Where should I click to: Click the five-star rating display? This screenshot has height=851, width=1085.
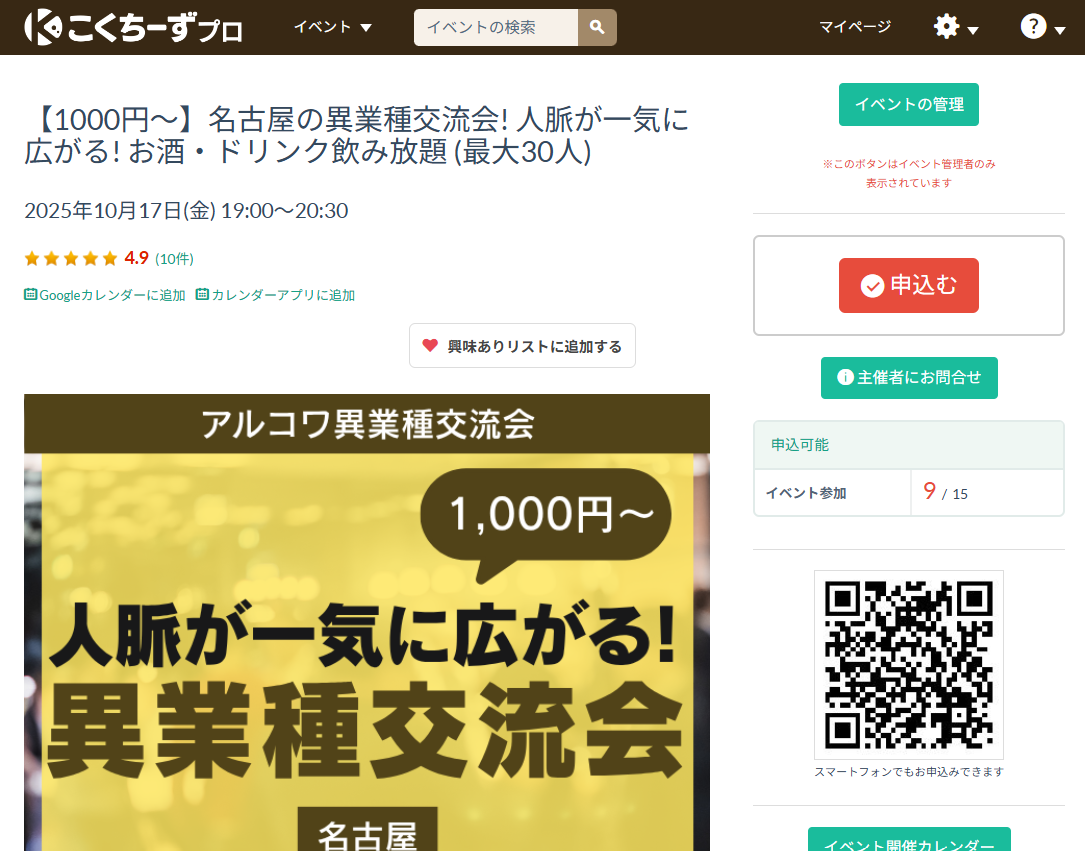tap(71, 259)
